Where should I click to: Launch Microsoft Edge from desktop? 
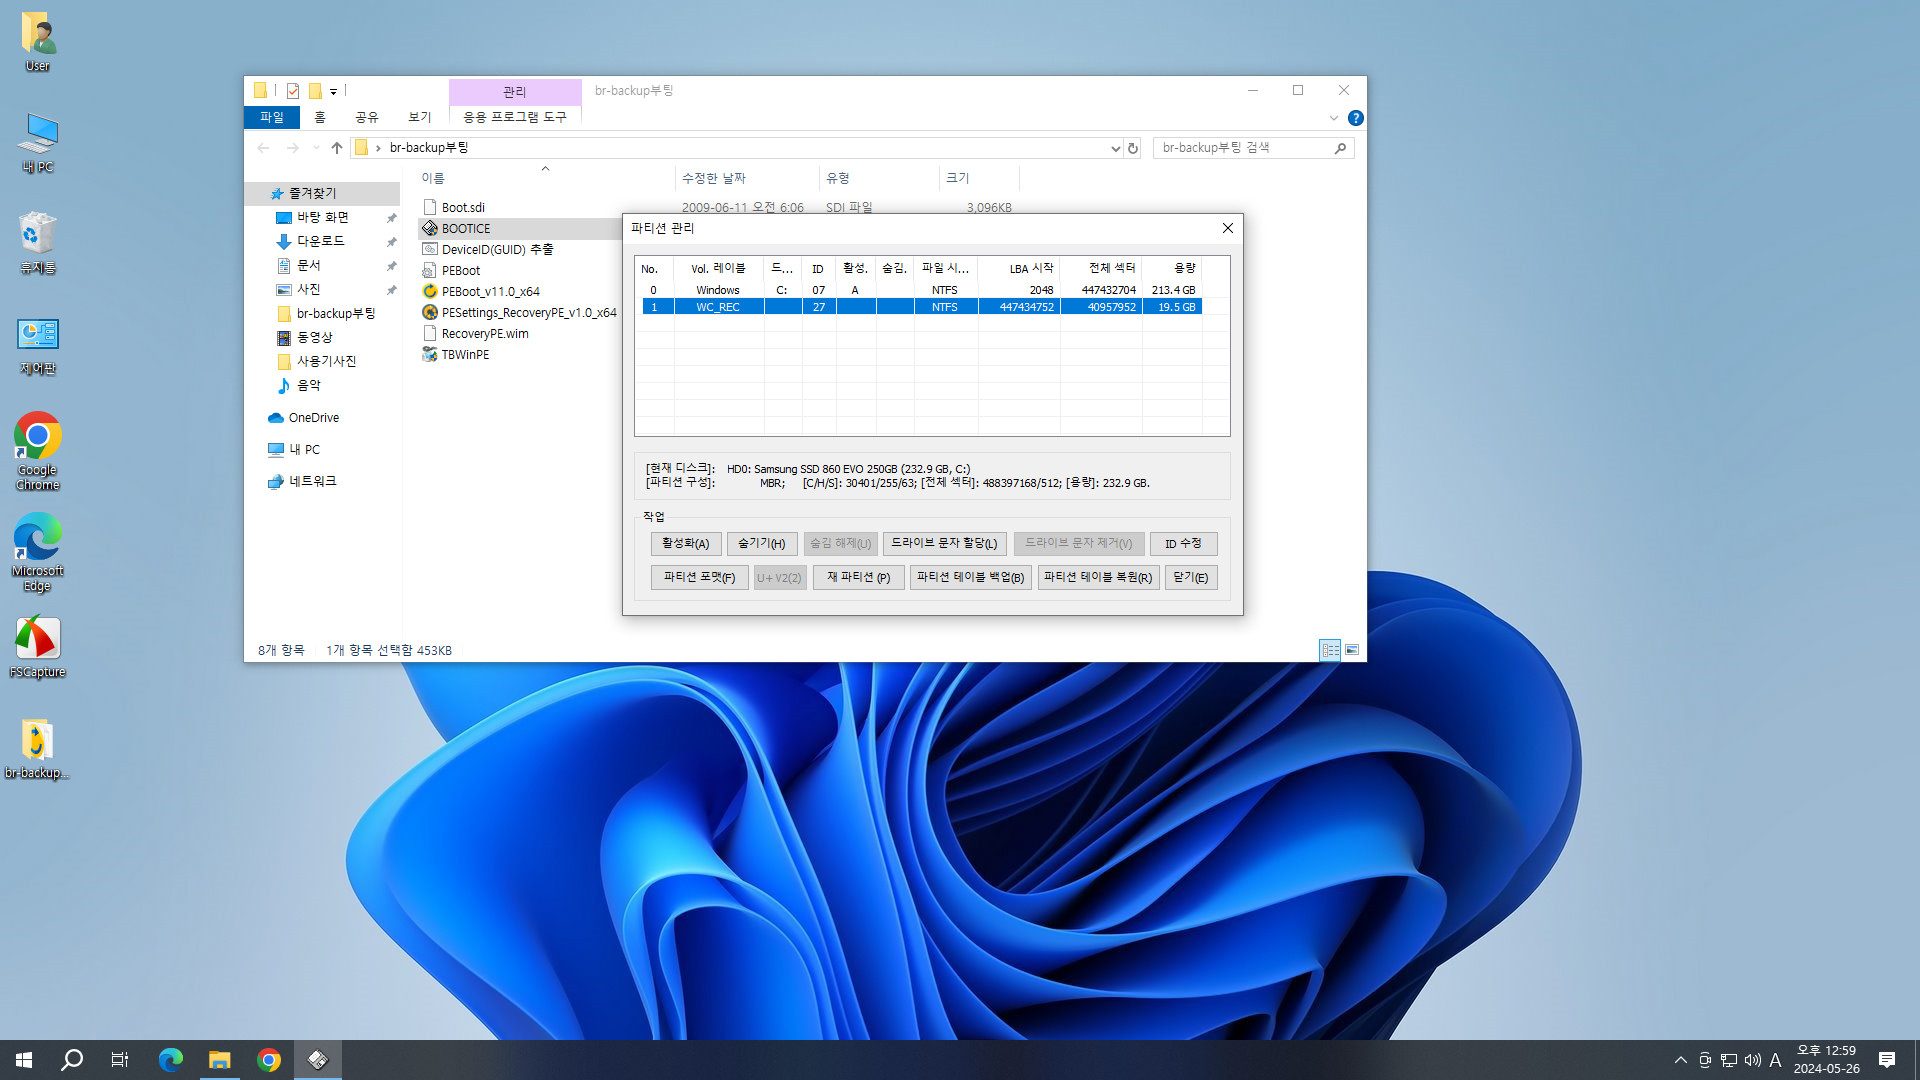(x=37, y=553)
